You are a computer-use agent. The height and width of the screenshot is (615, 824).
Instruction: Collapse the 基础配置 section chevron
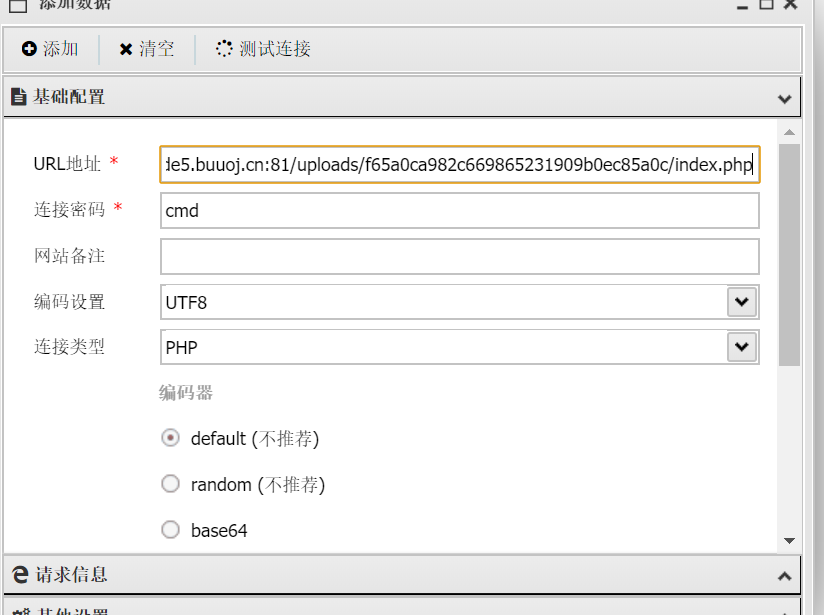tap(785, 99)
